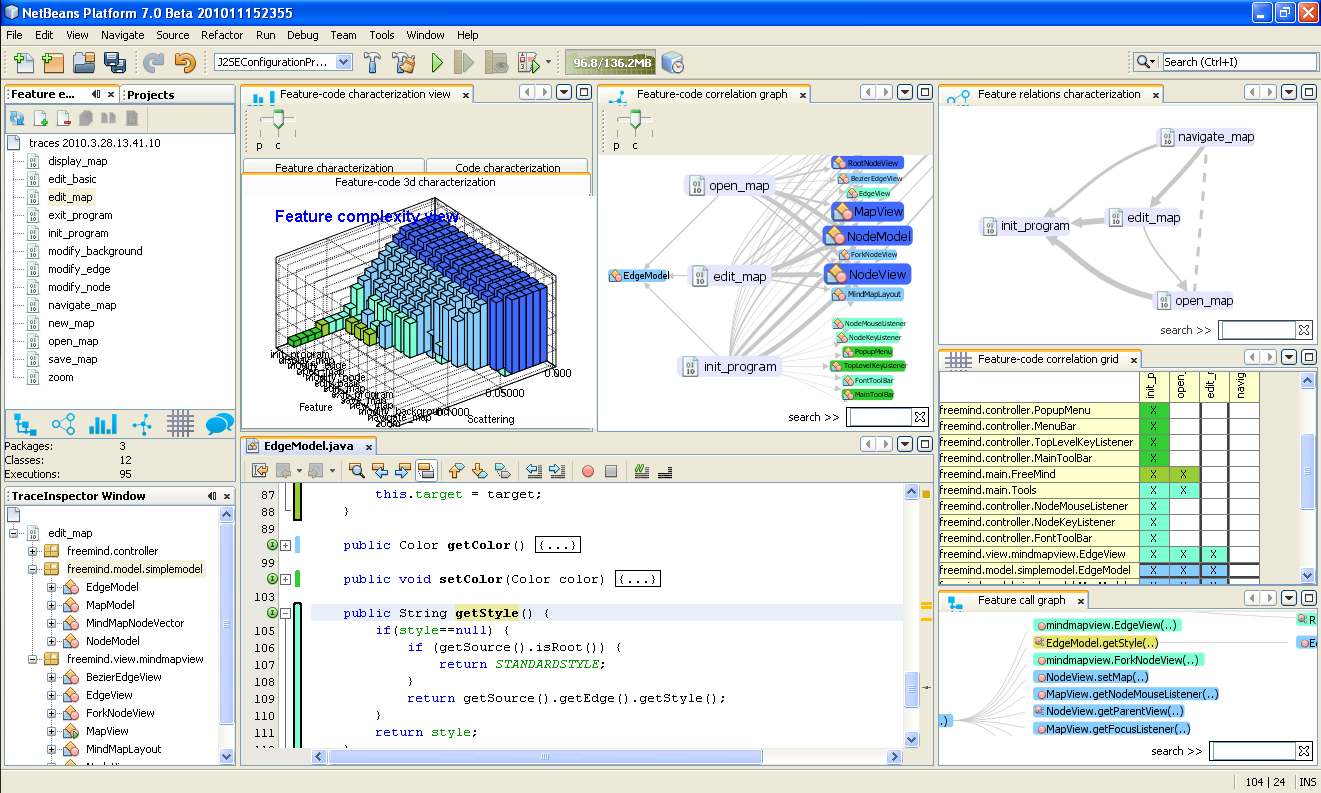Screen dimensions: 1321x793
Task: Click the Feature characterization button
Action: [x=334, y=168]
